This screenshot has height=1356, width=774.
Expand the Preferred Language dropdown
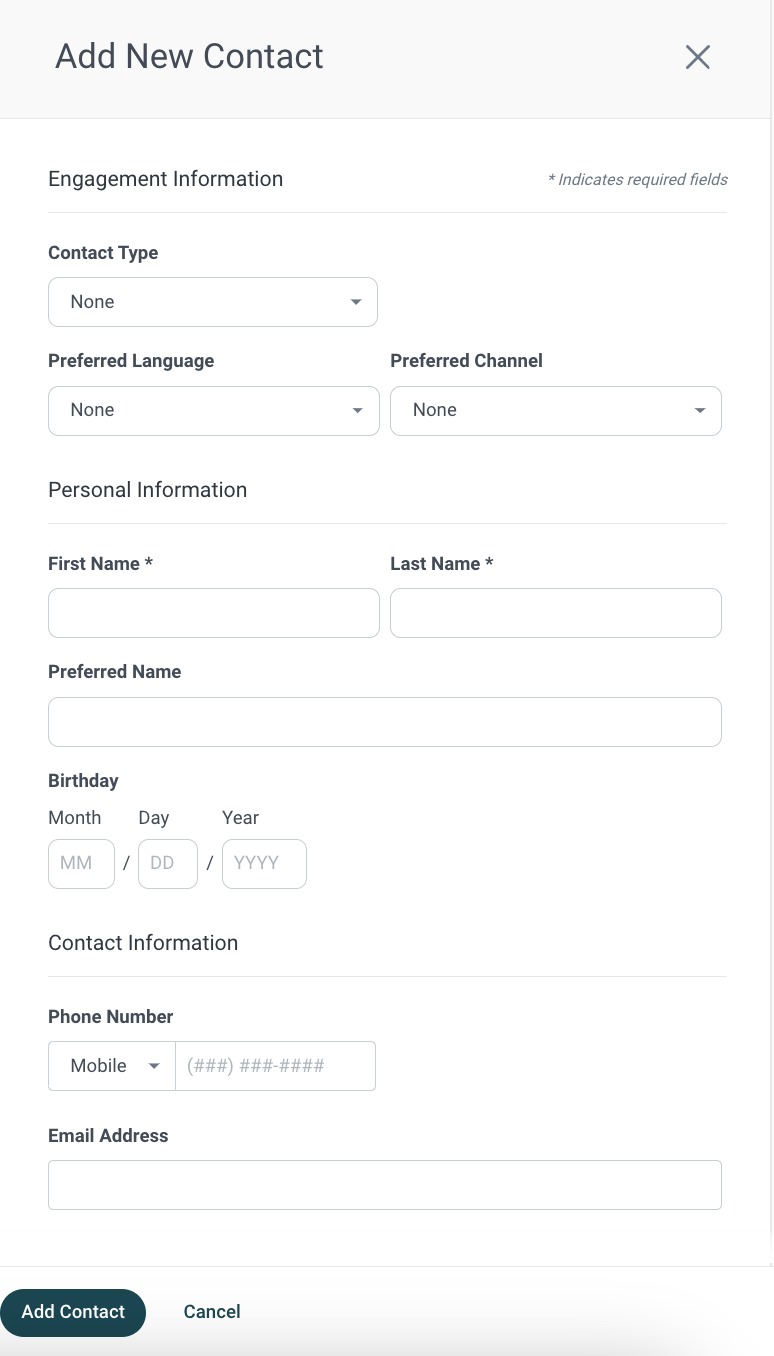coord(213,410)
